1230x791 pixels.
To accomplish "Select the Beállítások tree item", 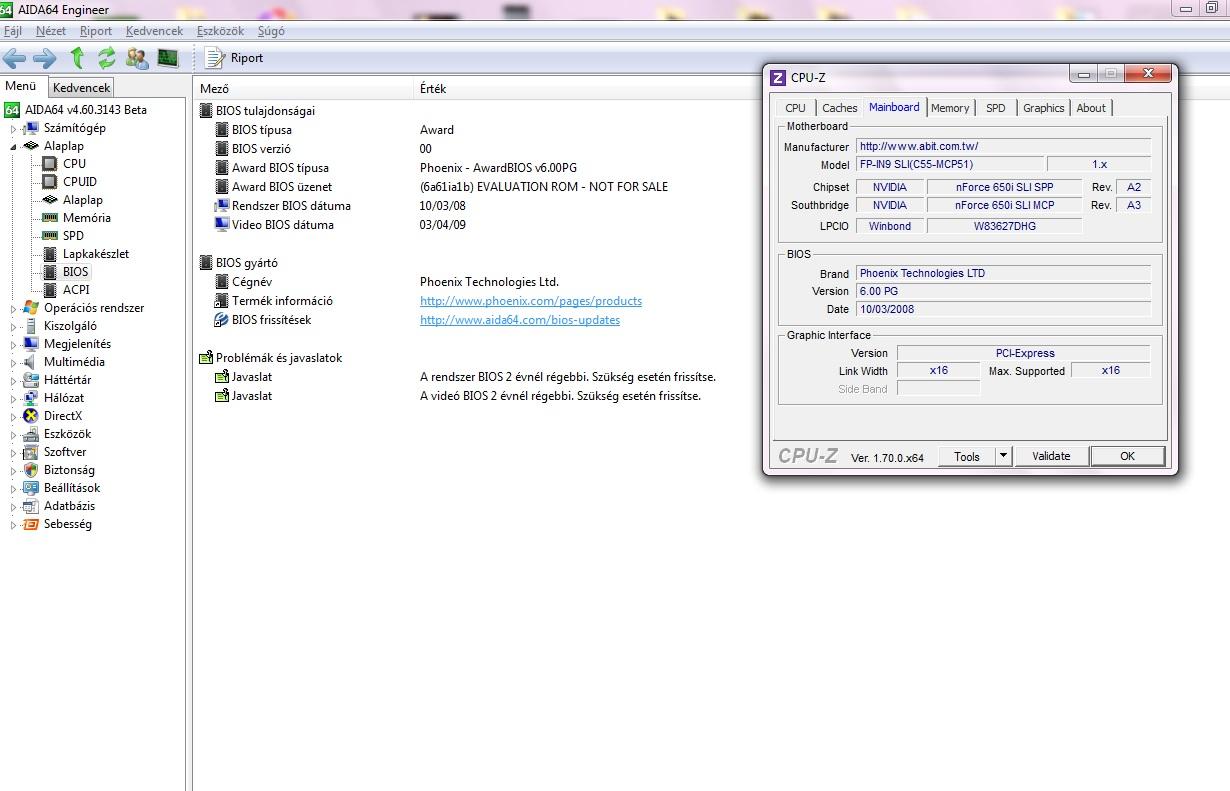I will [72, 488].
